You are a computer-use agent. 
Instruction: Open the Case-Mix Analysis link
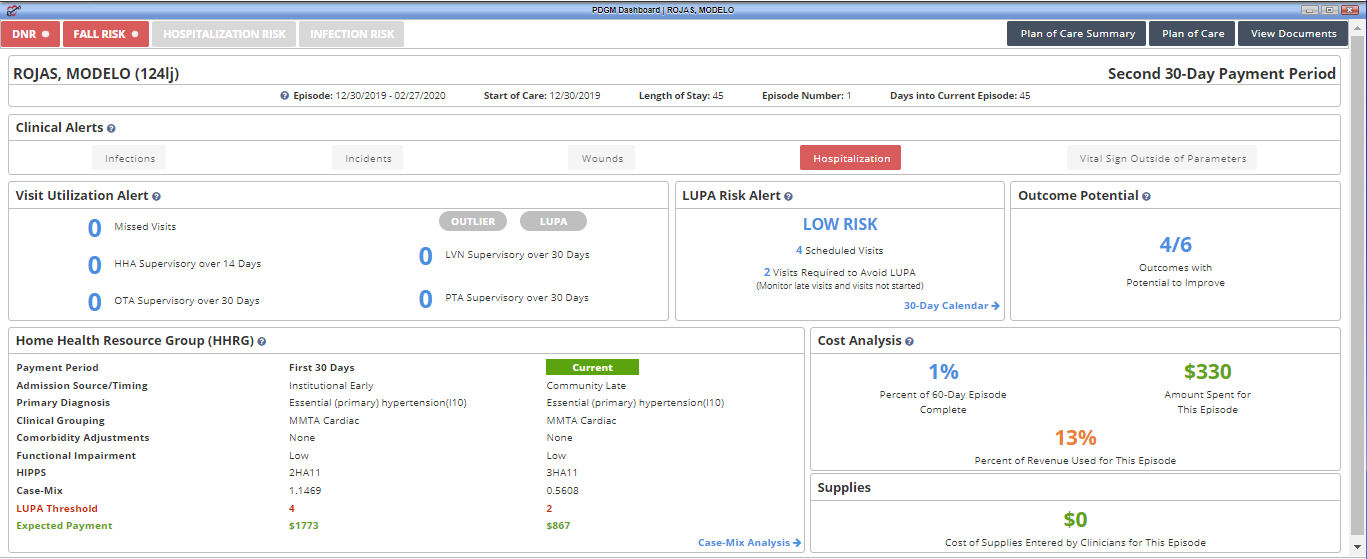[749, 543]
